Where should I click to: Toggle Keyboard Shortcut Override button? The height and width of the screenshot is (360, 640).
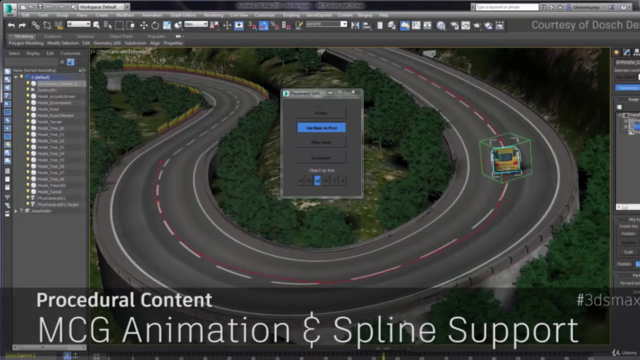coord(239,26)
